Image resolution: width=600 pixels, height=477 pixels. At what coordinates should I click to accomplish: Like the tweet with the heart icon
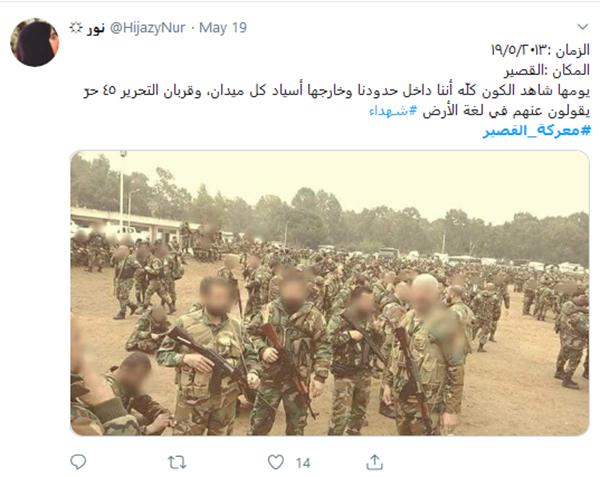(276, 462)
